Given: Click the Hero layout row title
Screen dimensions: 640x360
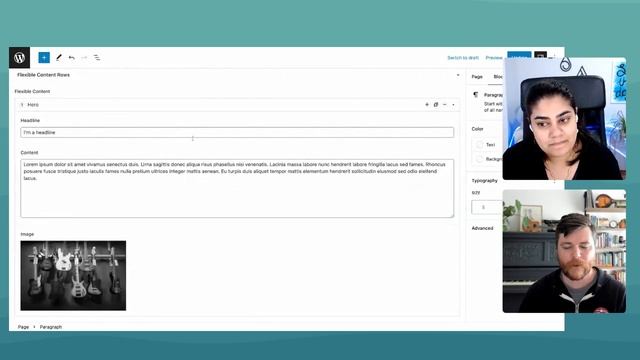Looking at the screenshot, I should 33,105.
